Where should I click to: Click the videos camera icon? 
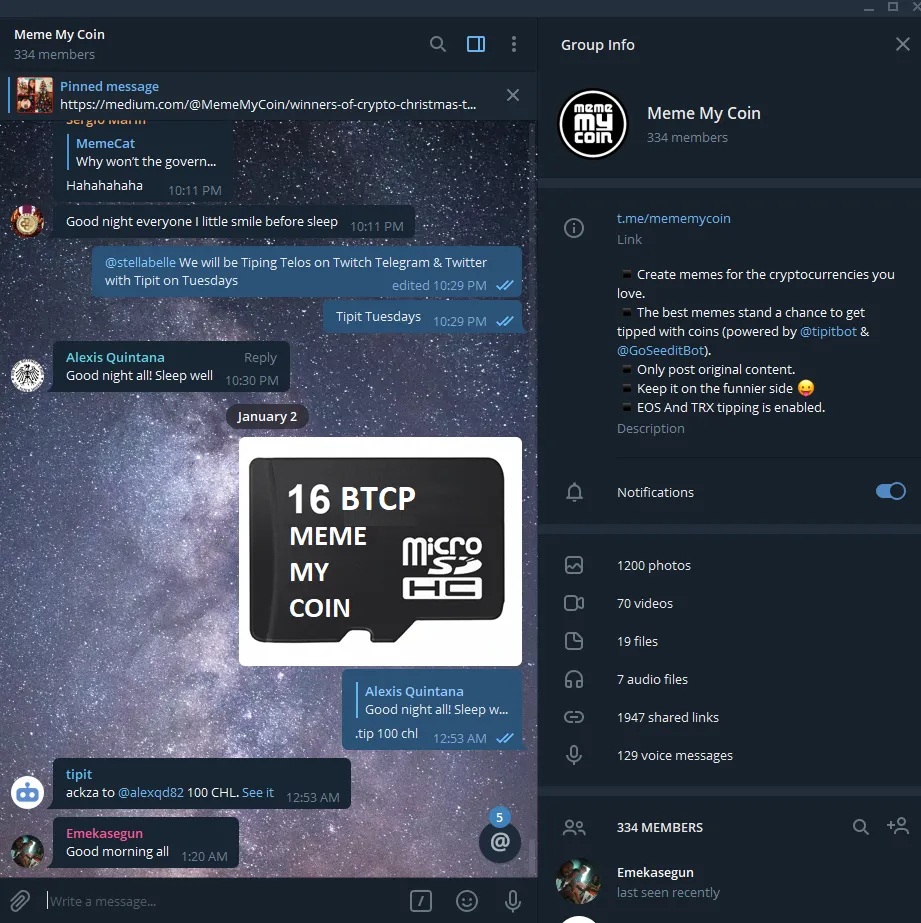coord(574,603)
